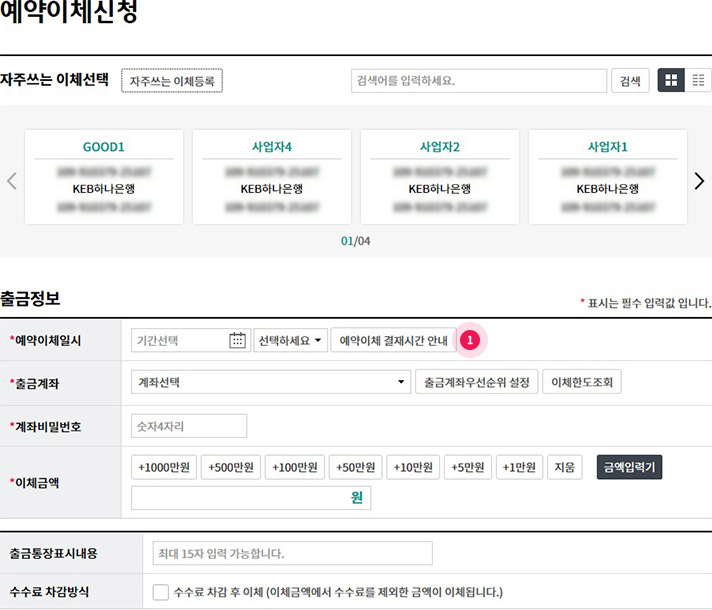
Task: Switch to grid view of favorite transfers
Action: point(671,81)
